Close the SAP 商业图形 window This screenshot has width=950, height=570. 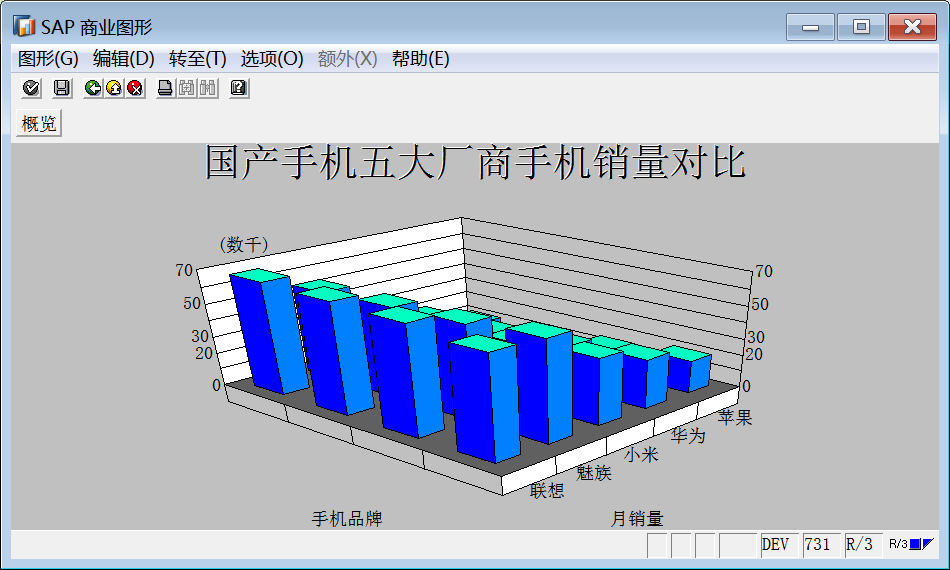tap(912, 27)
